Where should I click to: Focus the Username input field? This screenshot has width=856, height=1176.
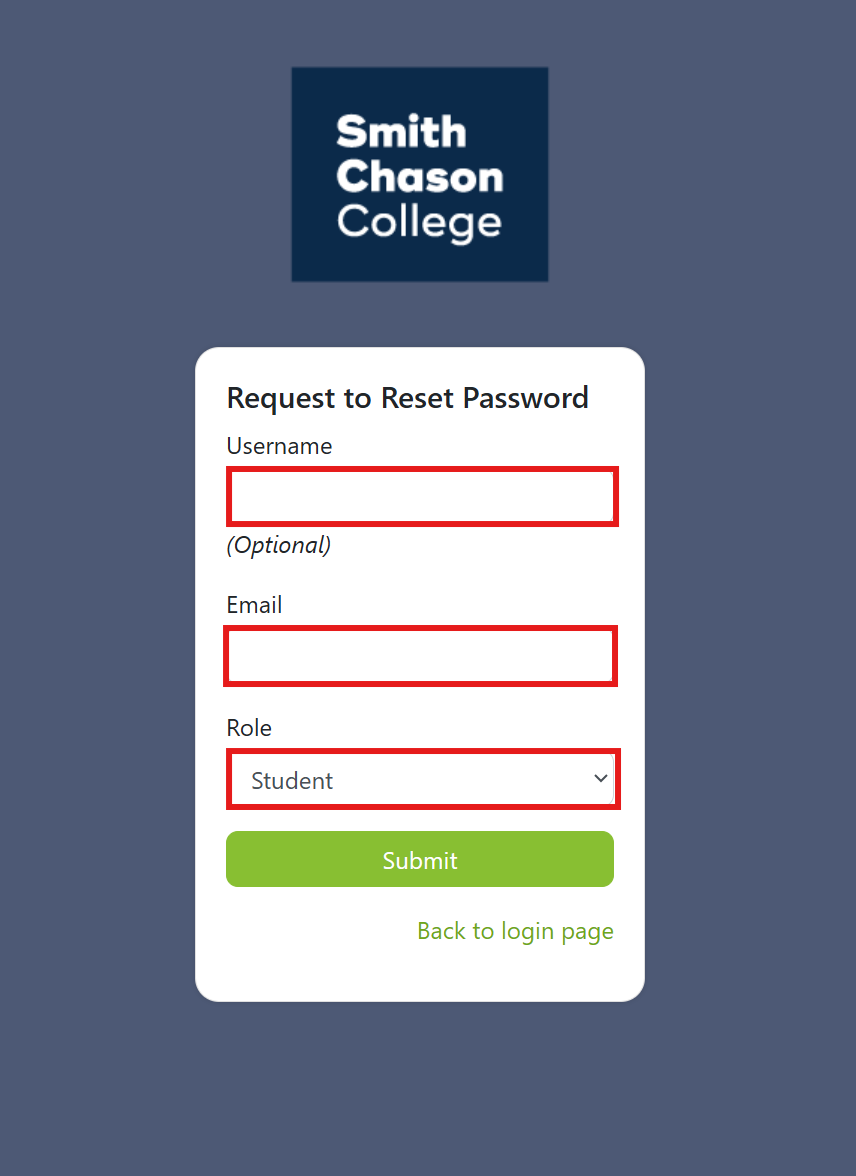click(x=422, y=496)
